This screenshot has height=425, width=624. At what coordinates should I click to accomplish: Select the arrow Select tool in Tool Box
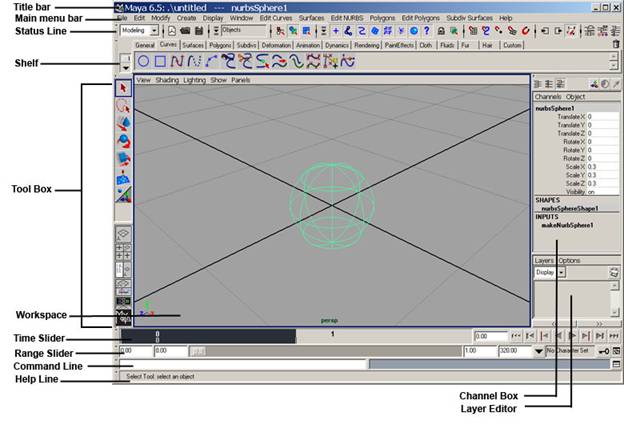point(123,89)
